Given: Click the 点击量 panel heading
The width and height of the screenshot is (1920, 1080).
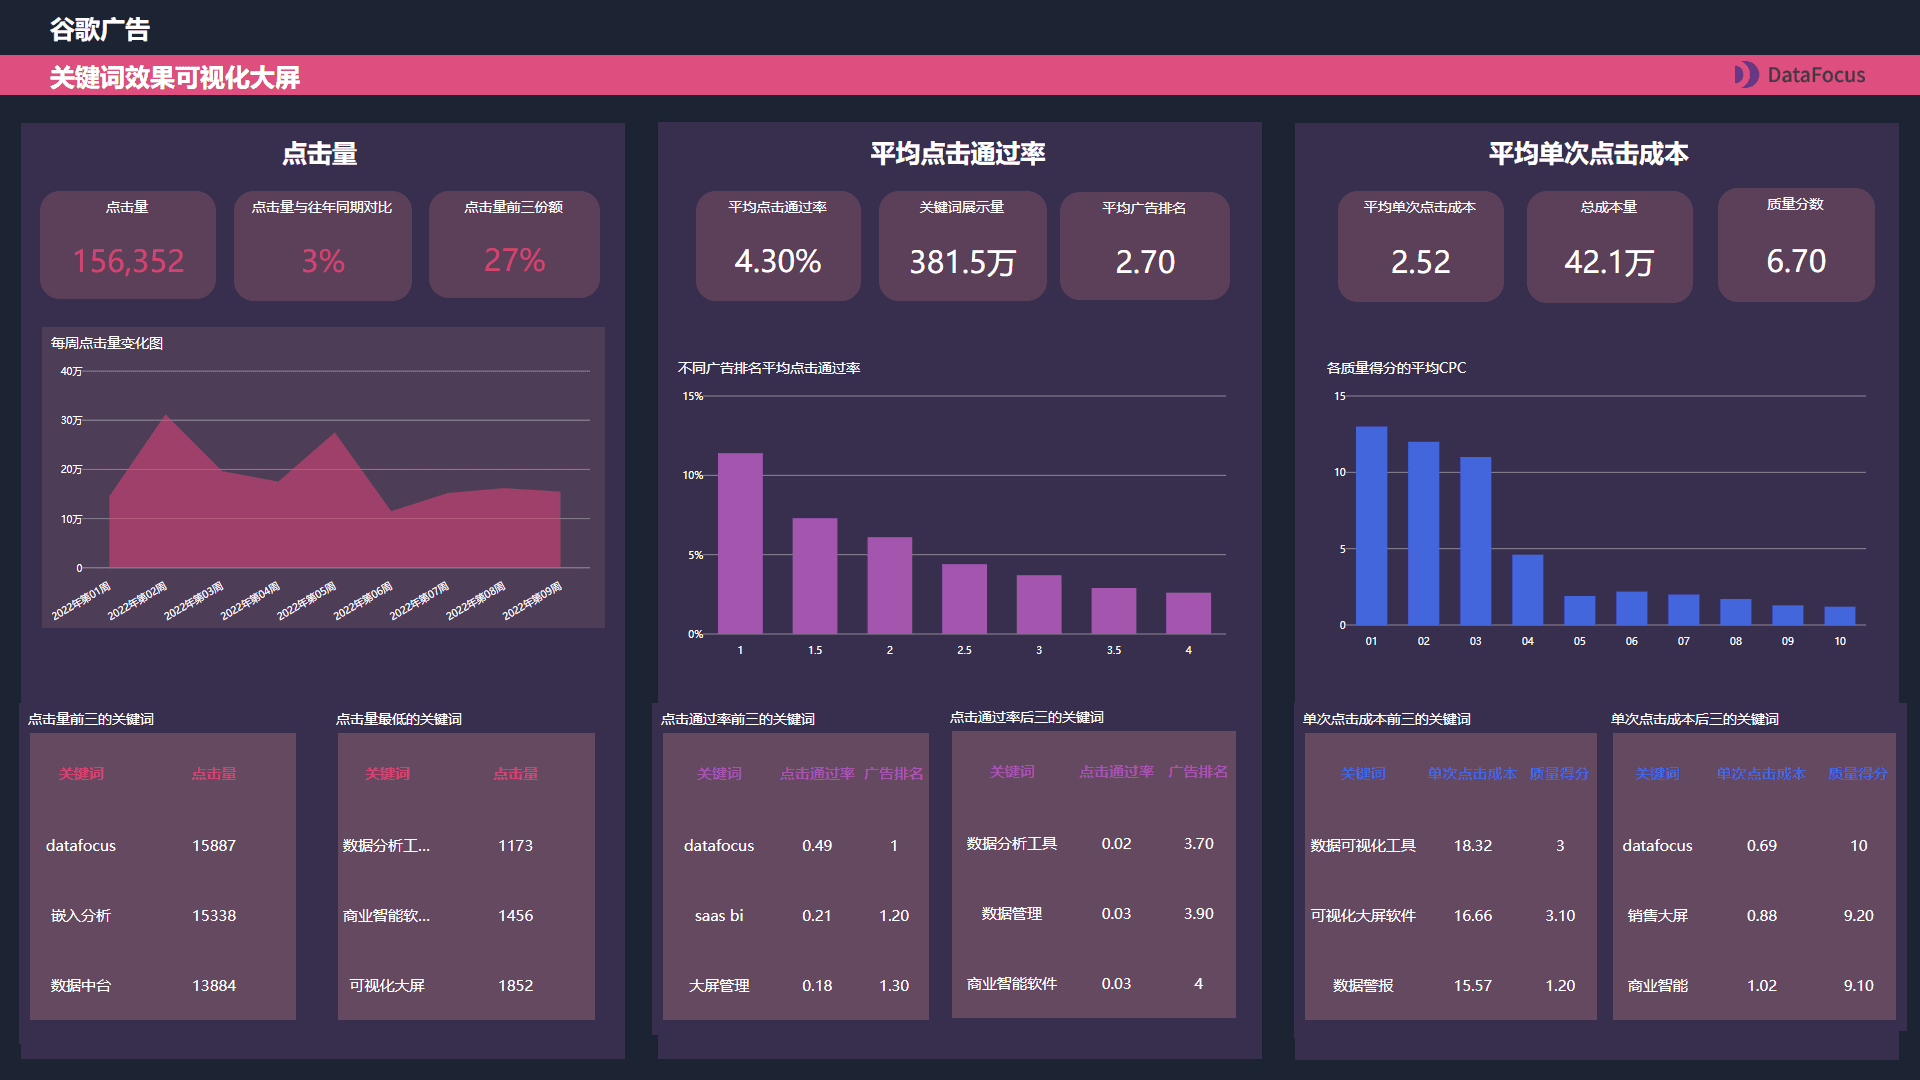Looking at the screenshot, I should point(320,153).
